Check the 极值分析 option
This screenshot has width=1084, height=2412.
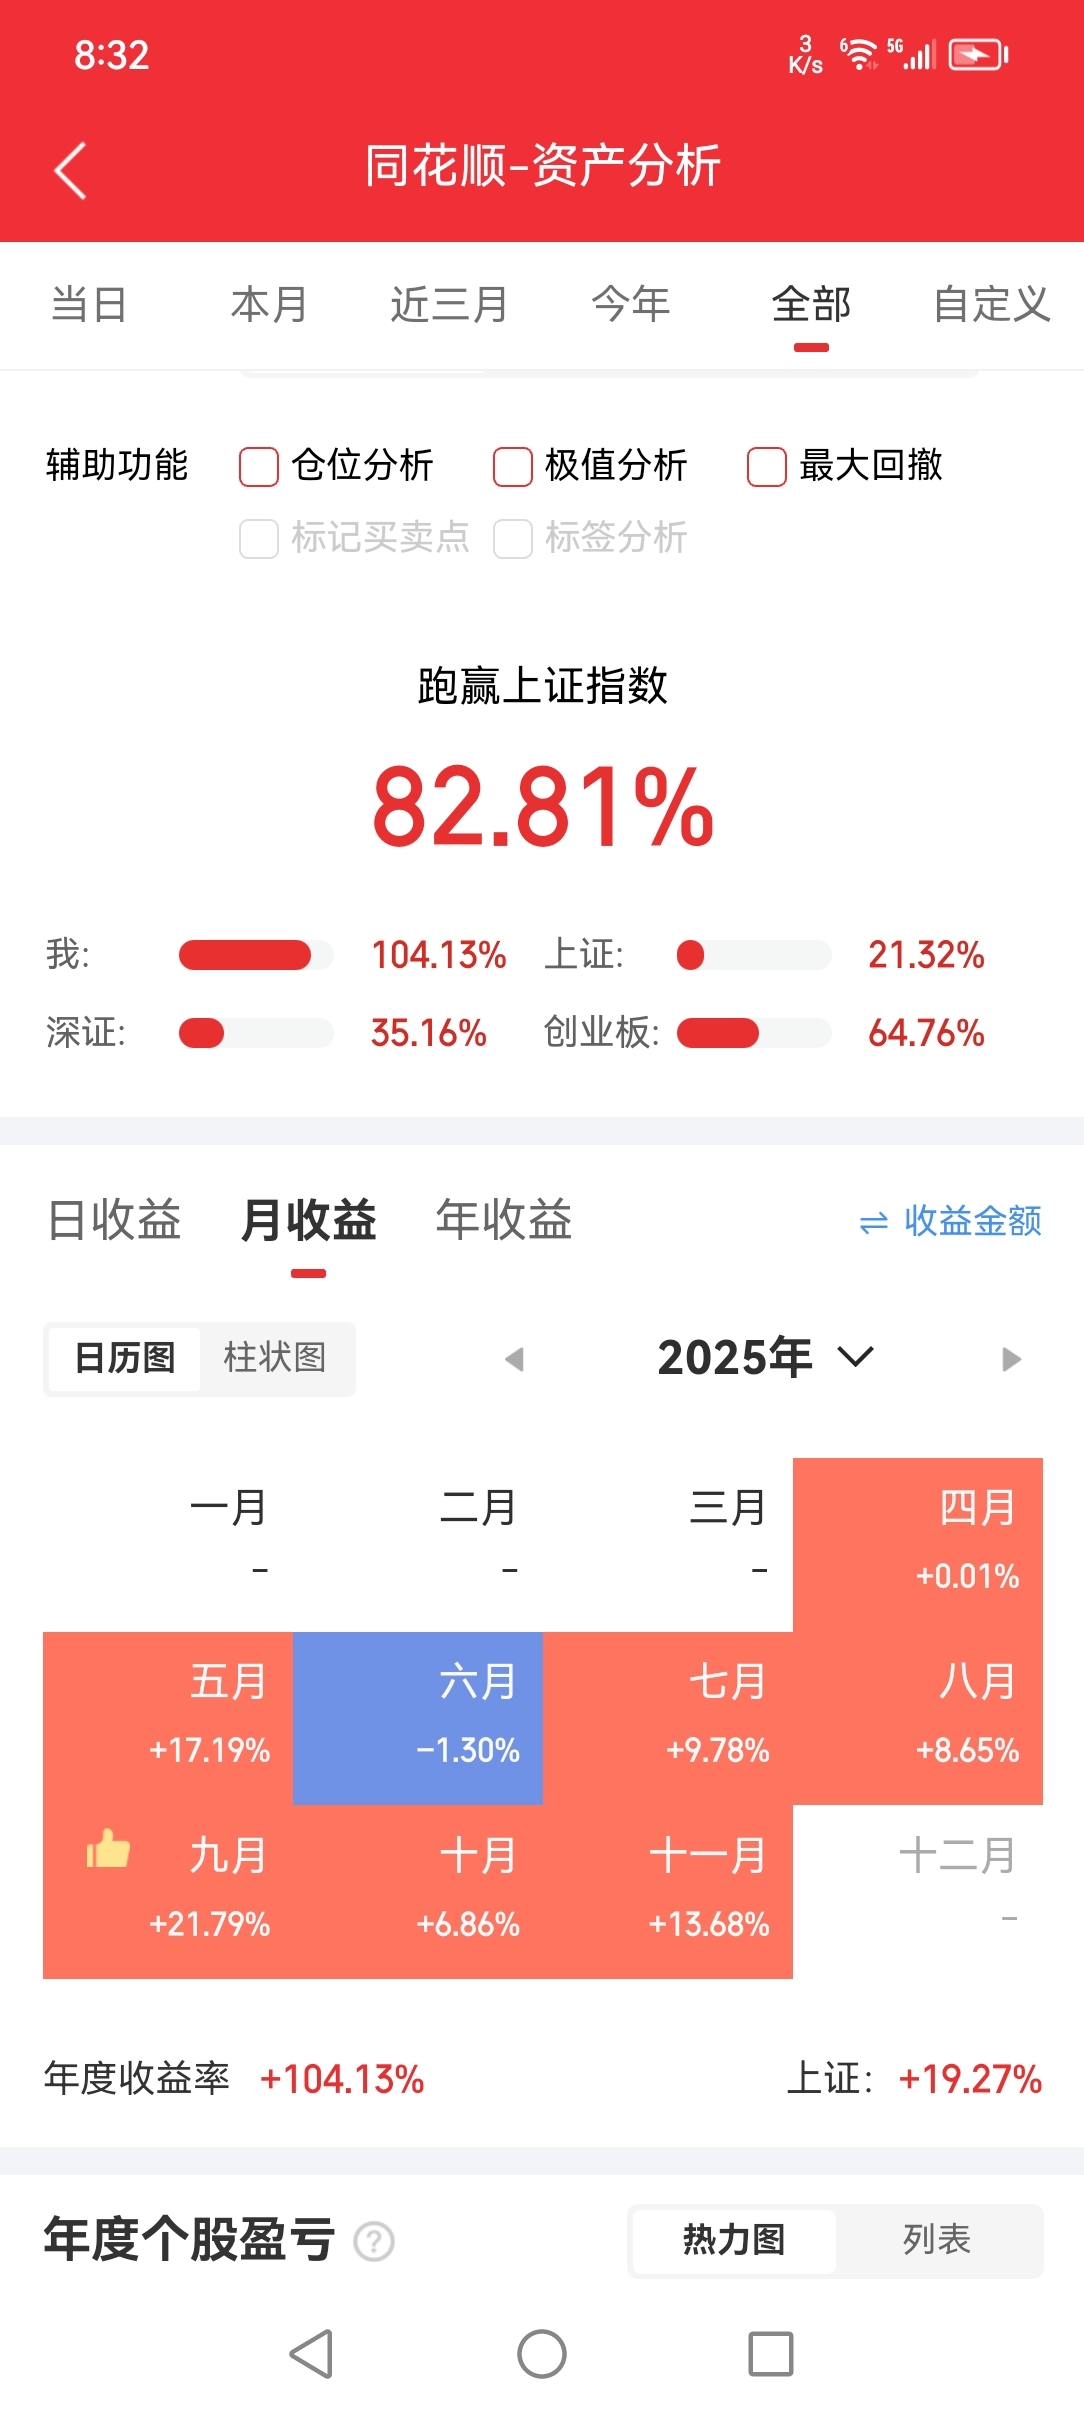coord(513,466)
